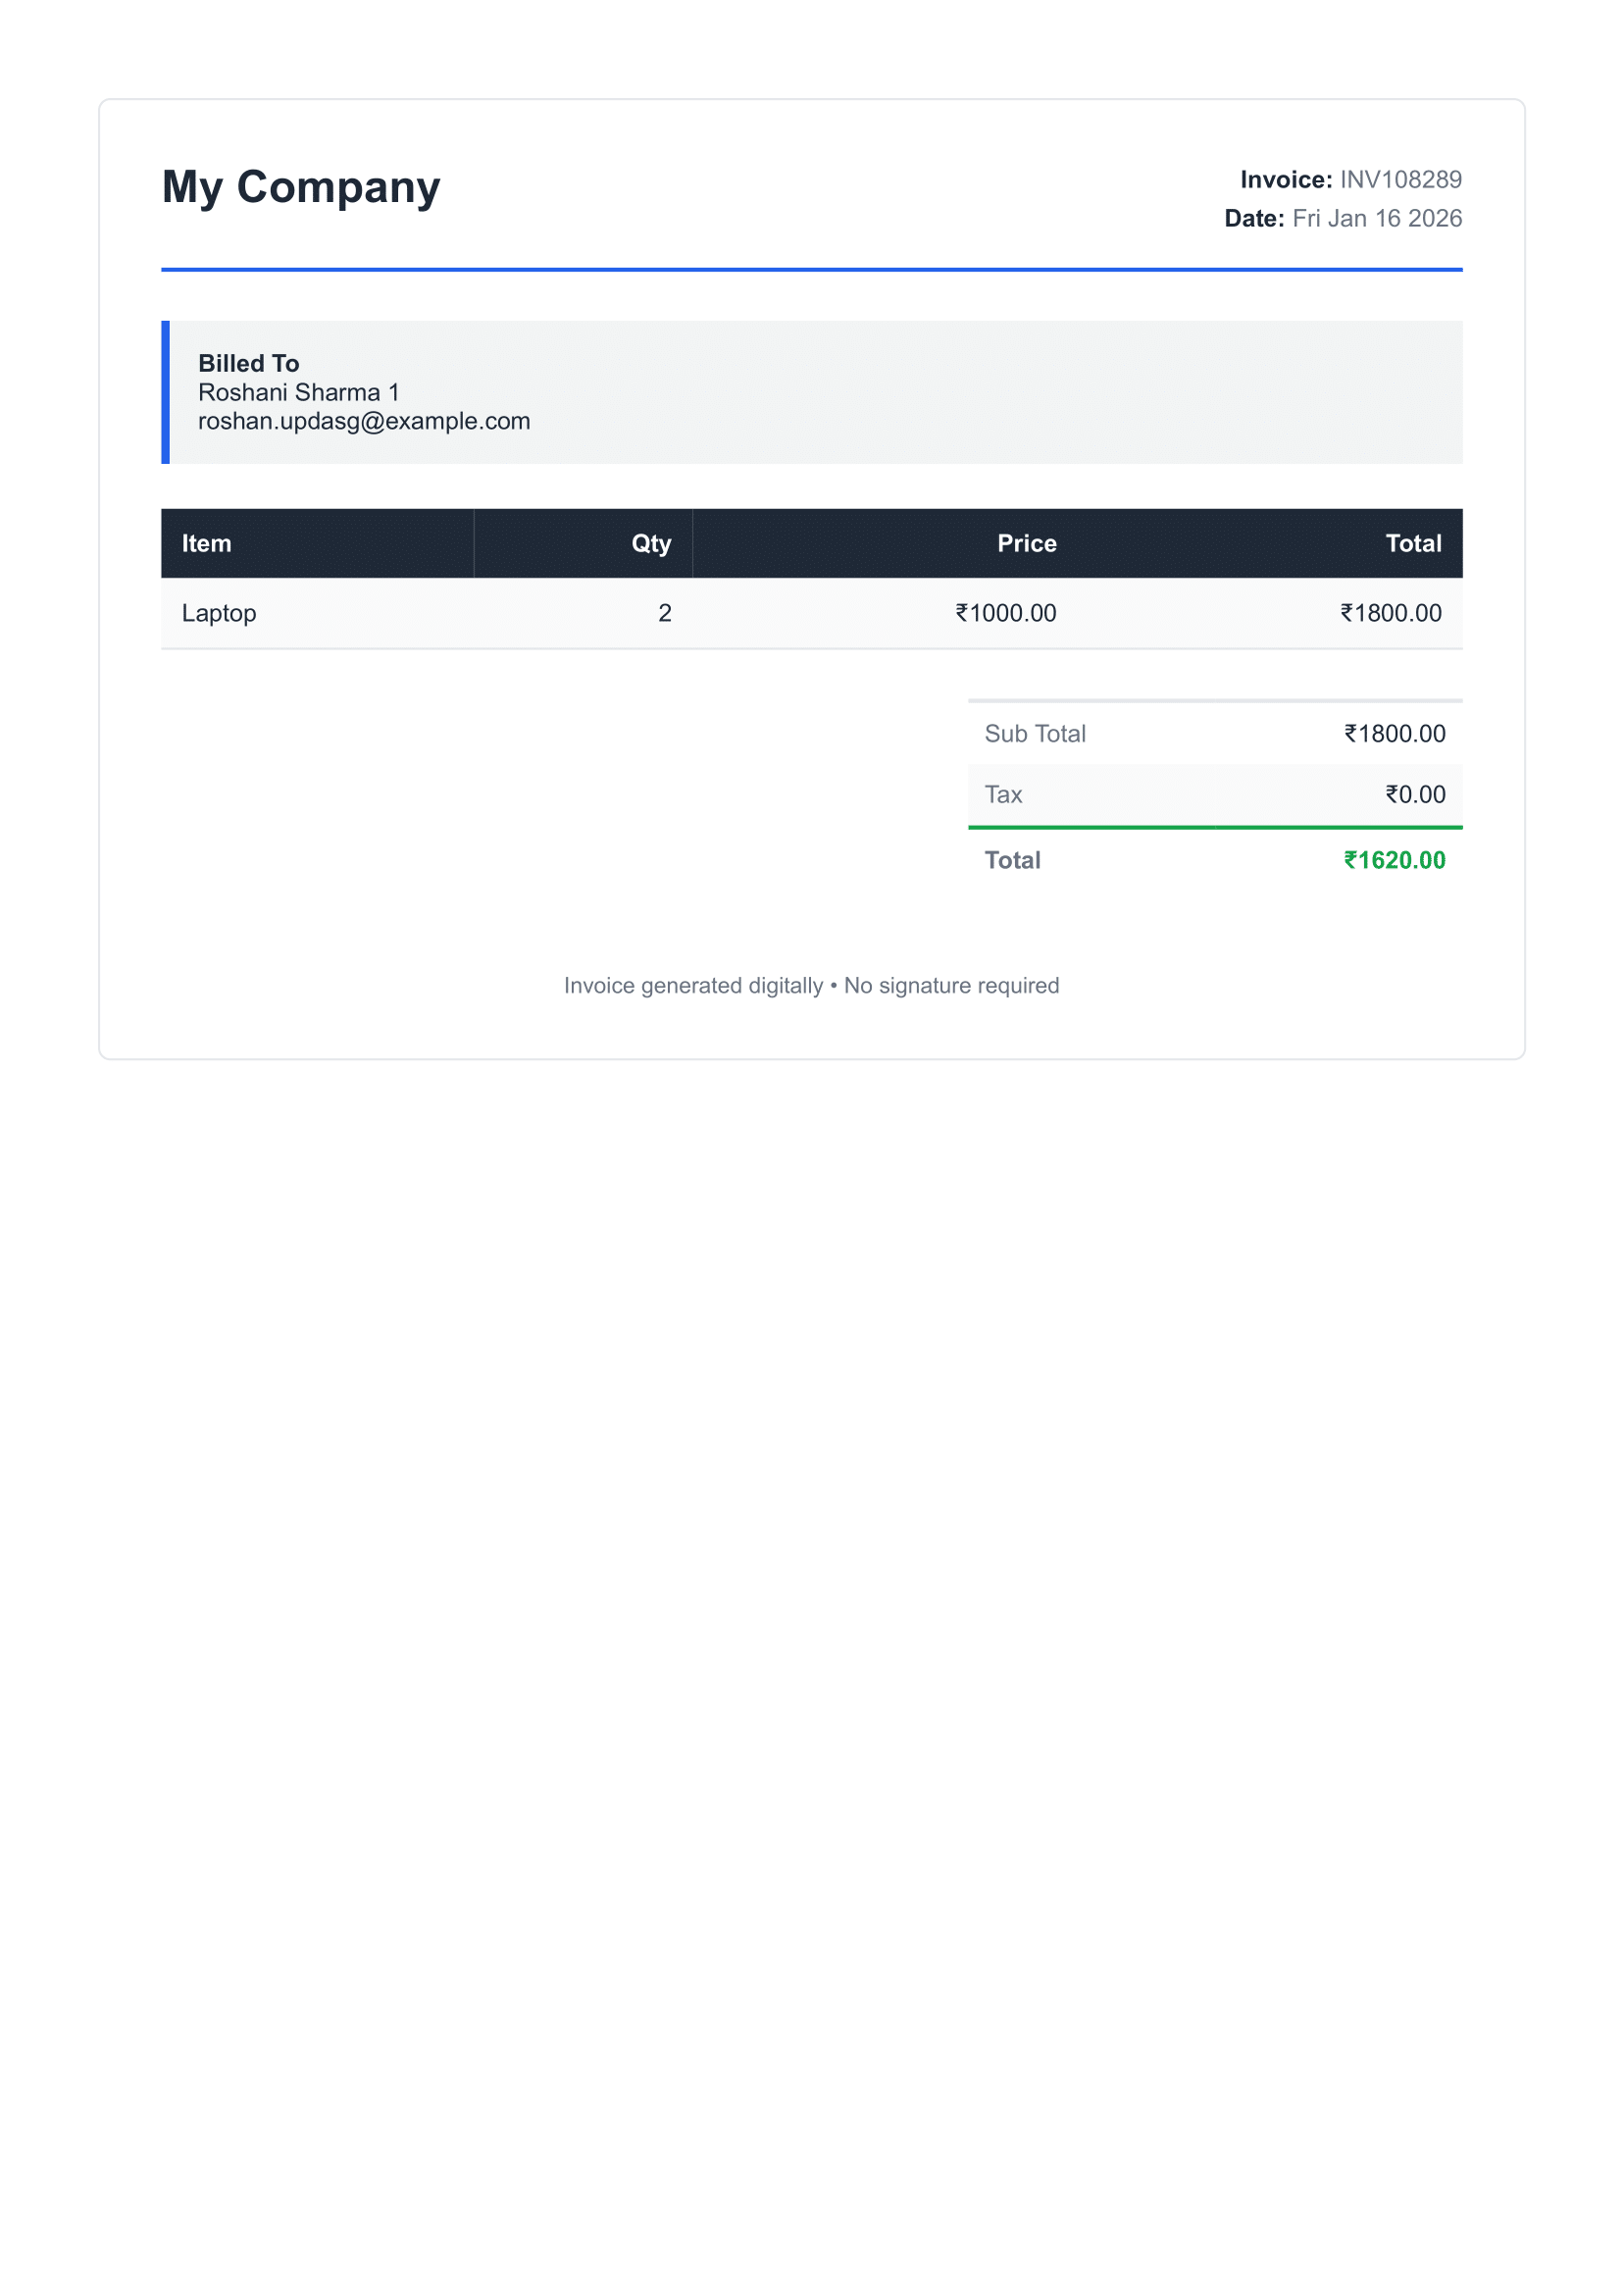
Task: Click the Billed To heading
Action: pos(248,363)
